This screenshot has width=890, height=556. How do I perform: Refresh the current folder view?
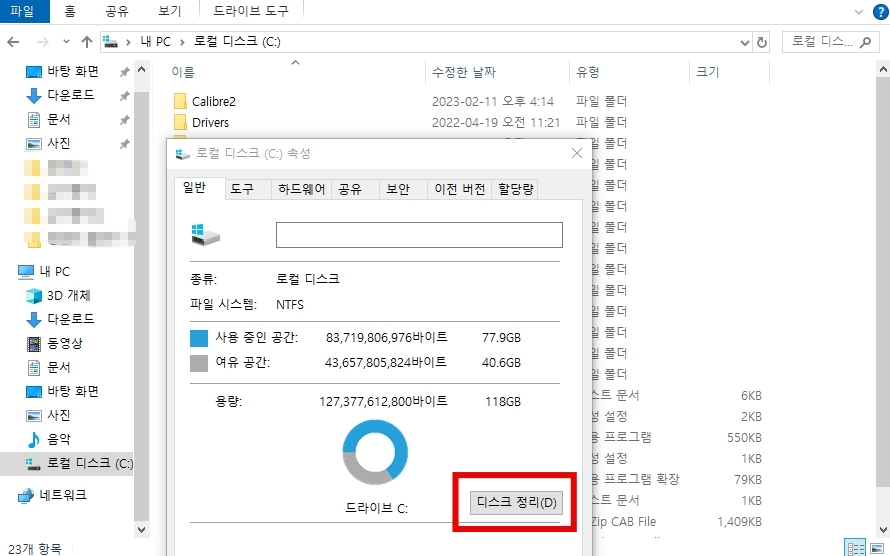(762, 43)
